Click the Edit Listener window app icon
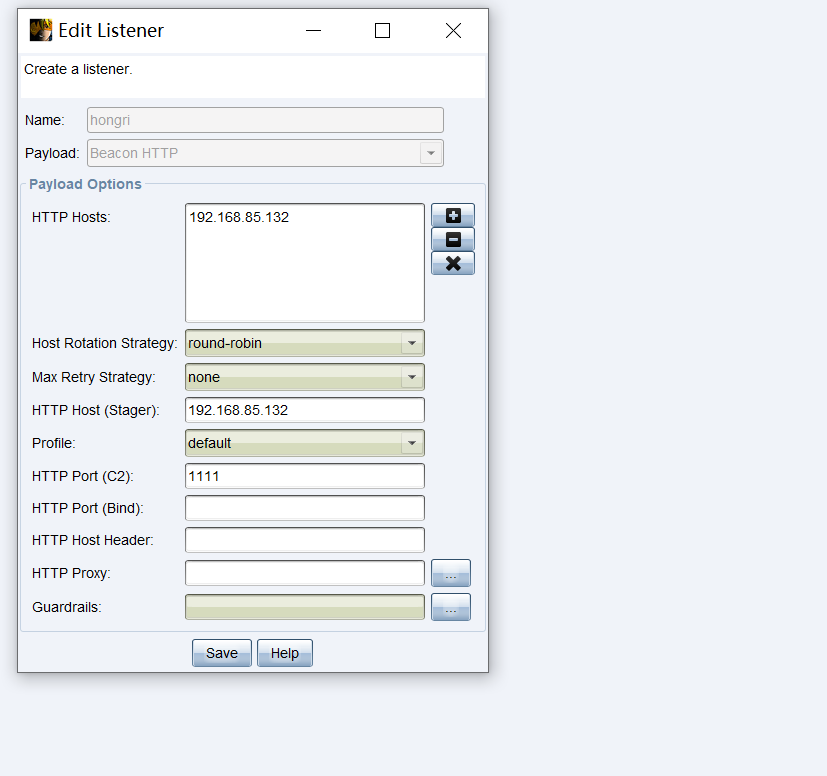827x776 pixels. [41, 30]
